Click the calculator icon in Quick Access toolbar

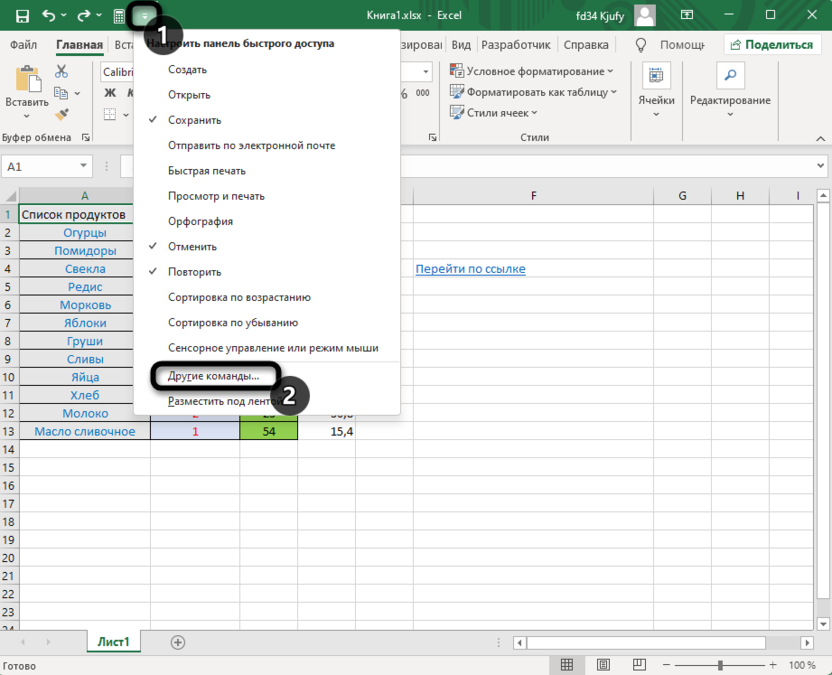click(119, 16)
